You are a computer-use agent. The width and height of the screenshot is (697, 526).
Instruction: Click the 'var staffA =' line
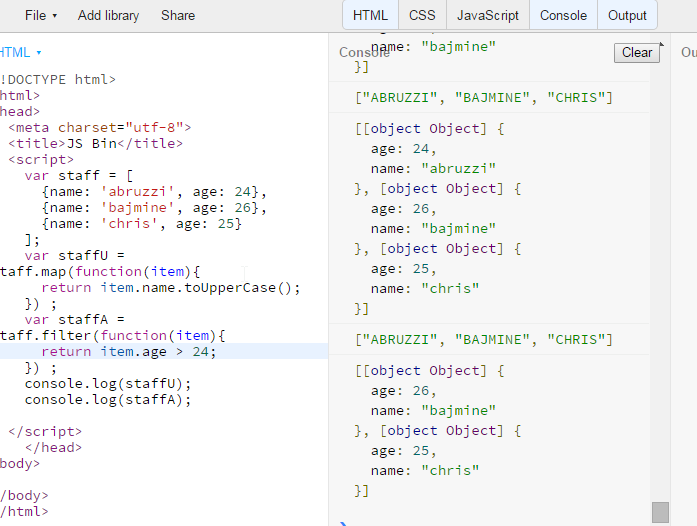coord(75,320)
